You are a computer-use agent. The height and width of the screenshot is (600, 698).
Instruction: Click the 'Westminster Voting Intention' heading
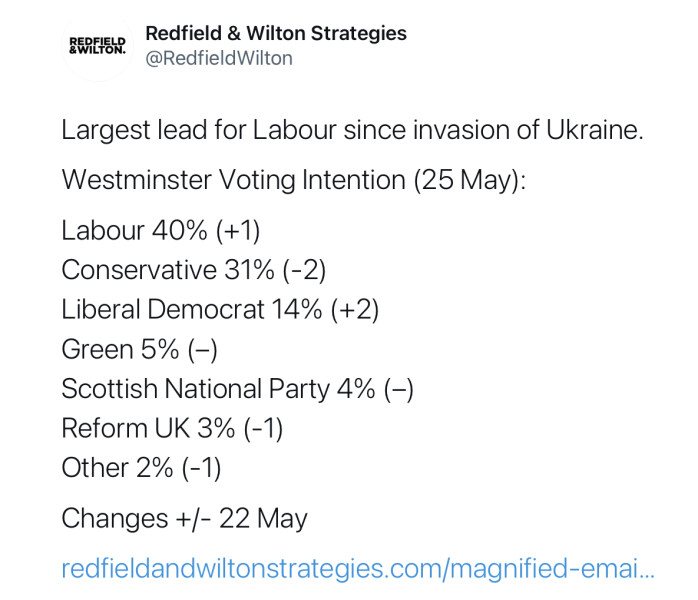pos(222,181)
